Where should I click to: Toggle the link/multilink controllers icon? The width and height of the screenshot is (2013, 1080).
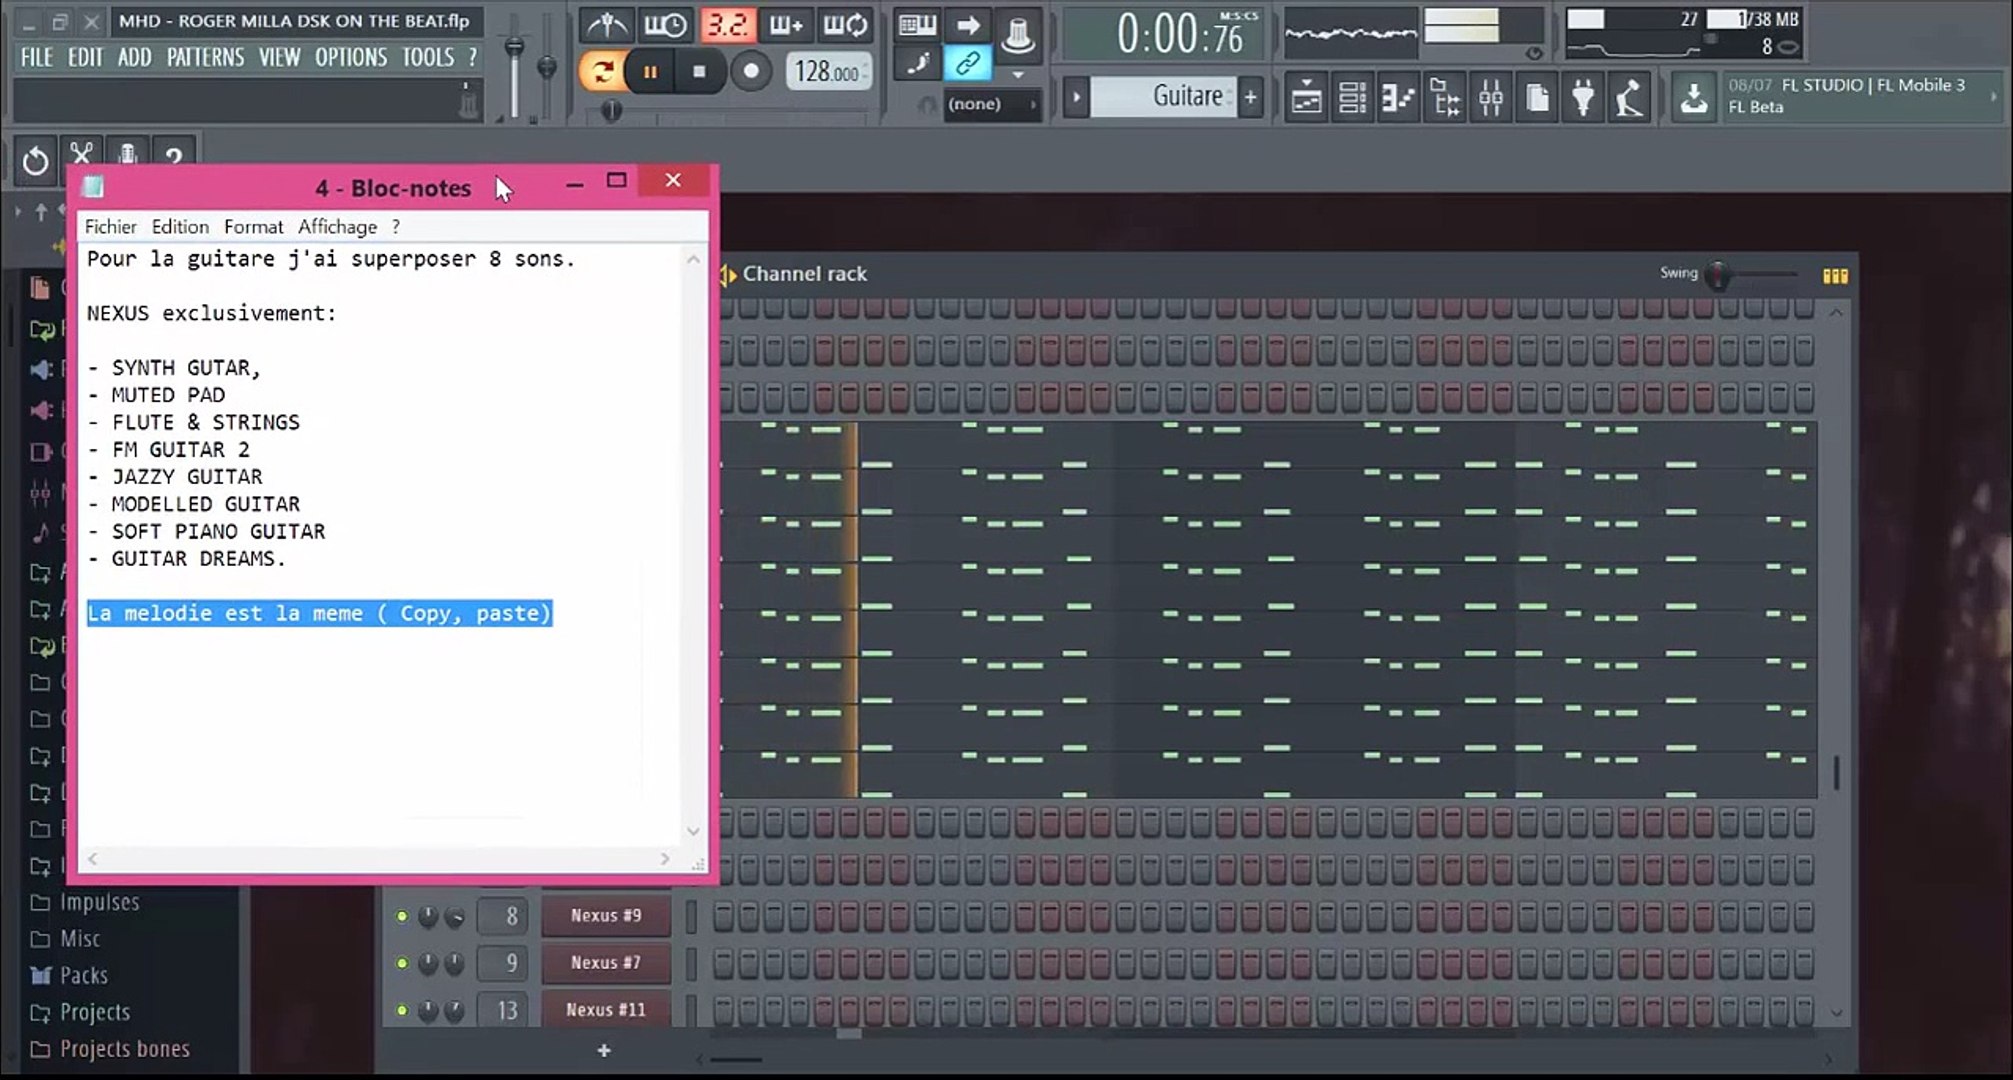967,65
